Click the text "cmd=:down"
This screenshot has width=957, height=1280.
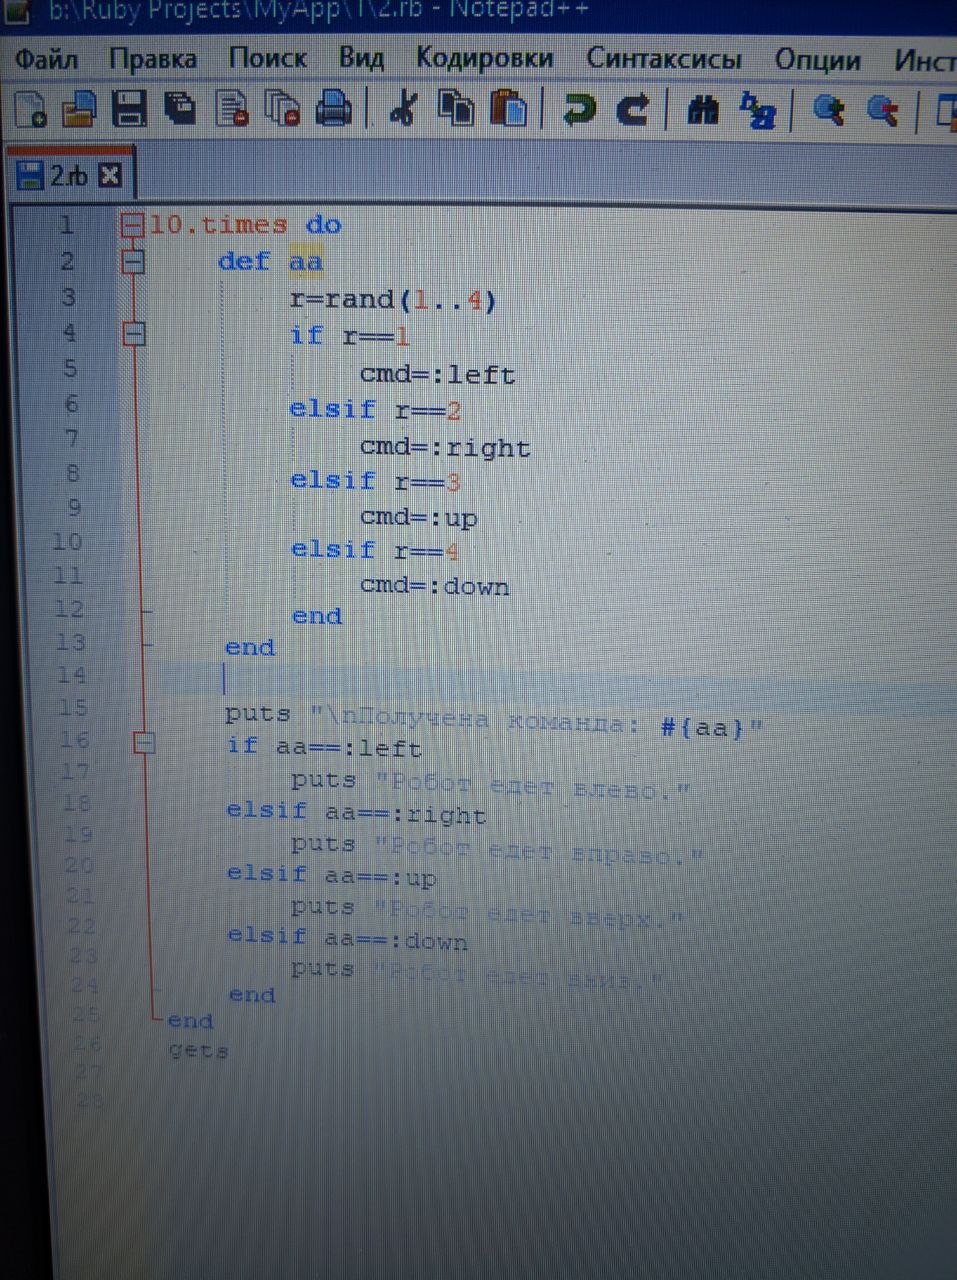[435, 585]
